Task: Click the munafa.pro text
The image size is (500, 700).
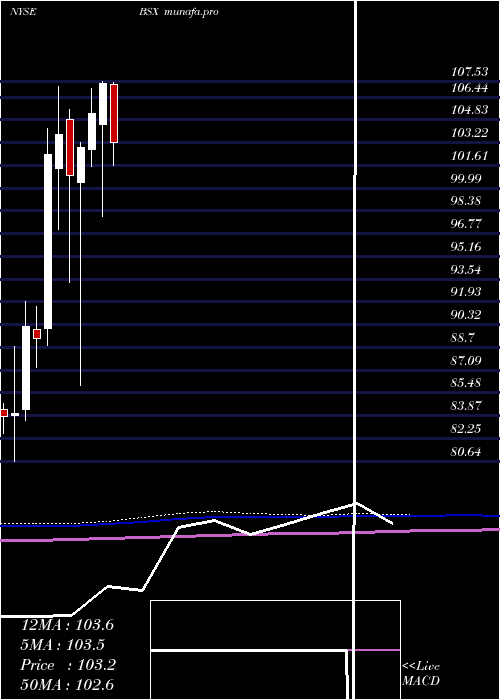Action: click(191, 12)
